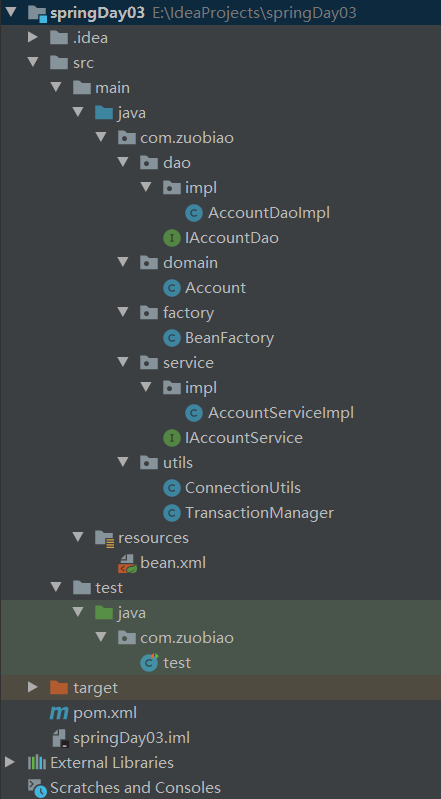Viewport: 441px width, 799px height.
Task: Click the Scratches and Consoles icon
Action: [37, 788]
